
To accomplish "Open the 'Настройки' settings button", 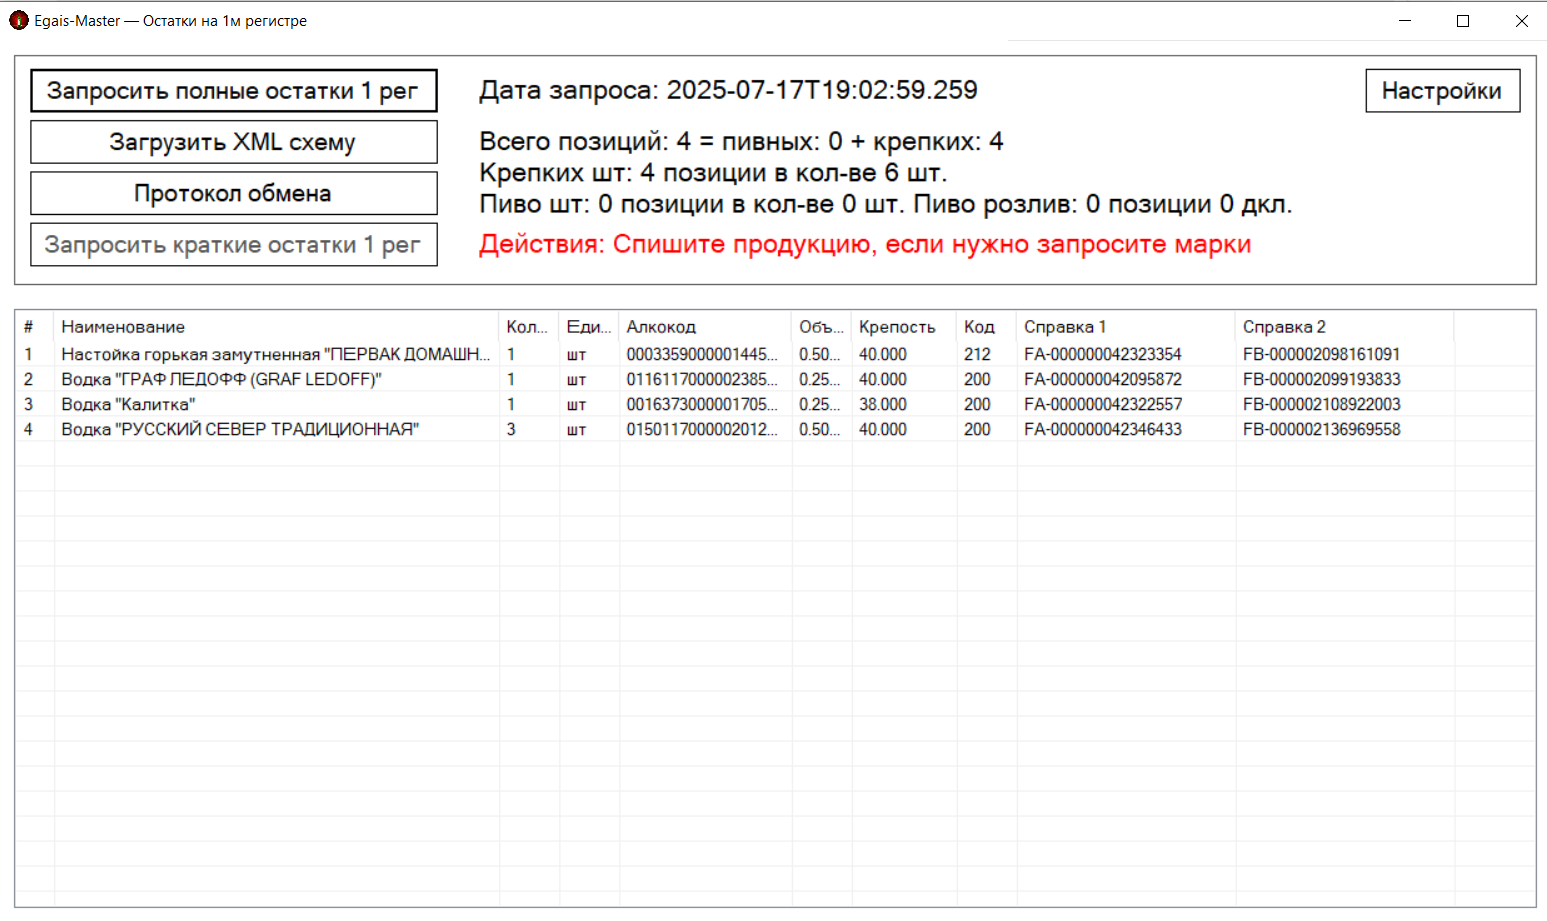I will [x=1441, y=91].
